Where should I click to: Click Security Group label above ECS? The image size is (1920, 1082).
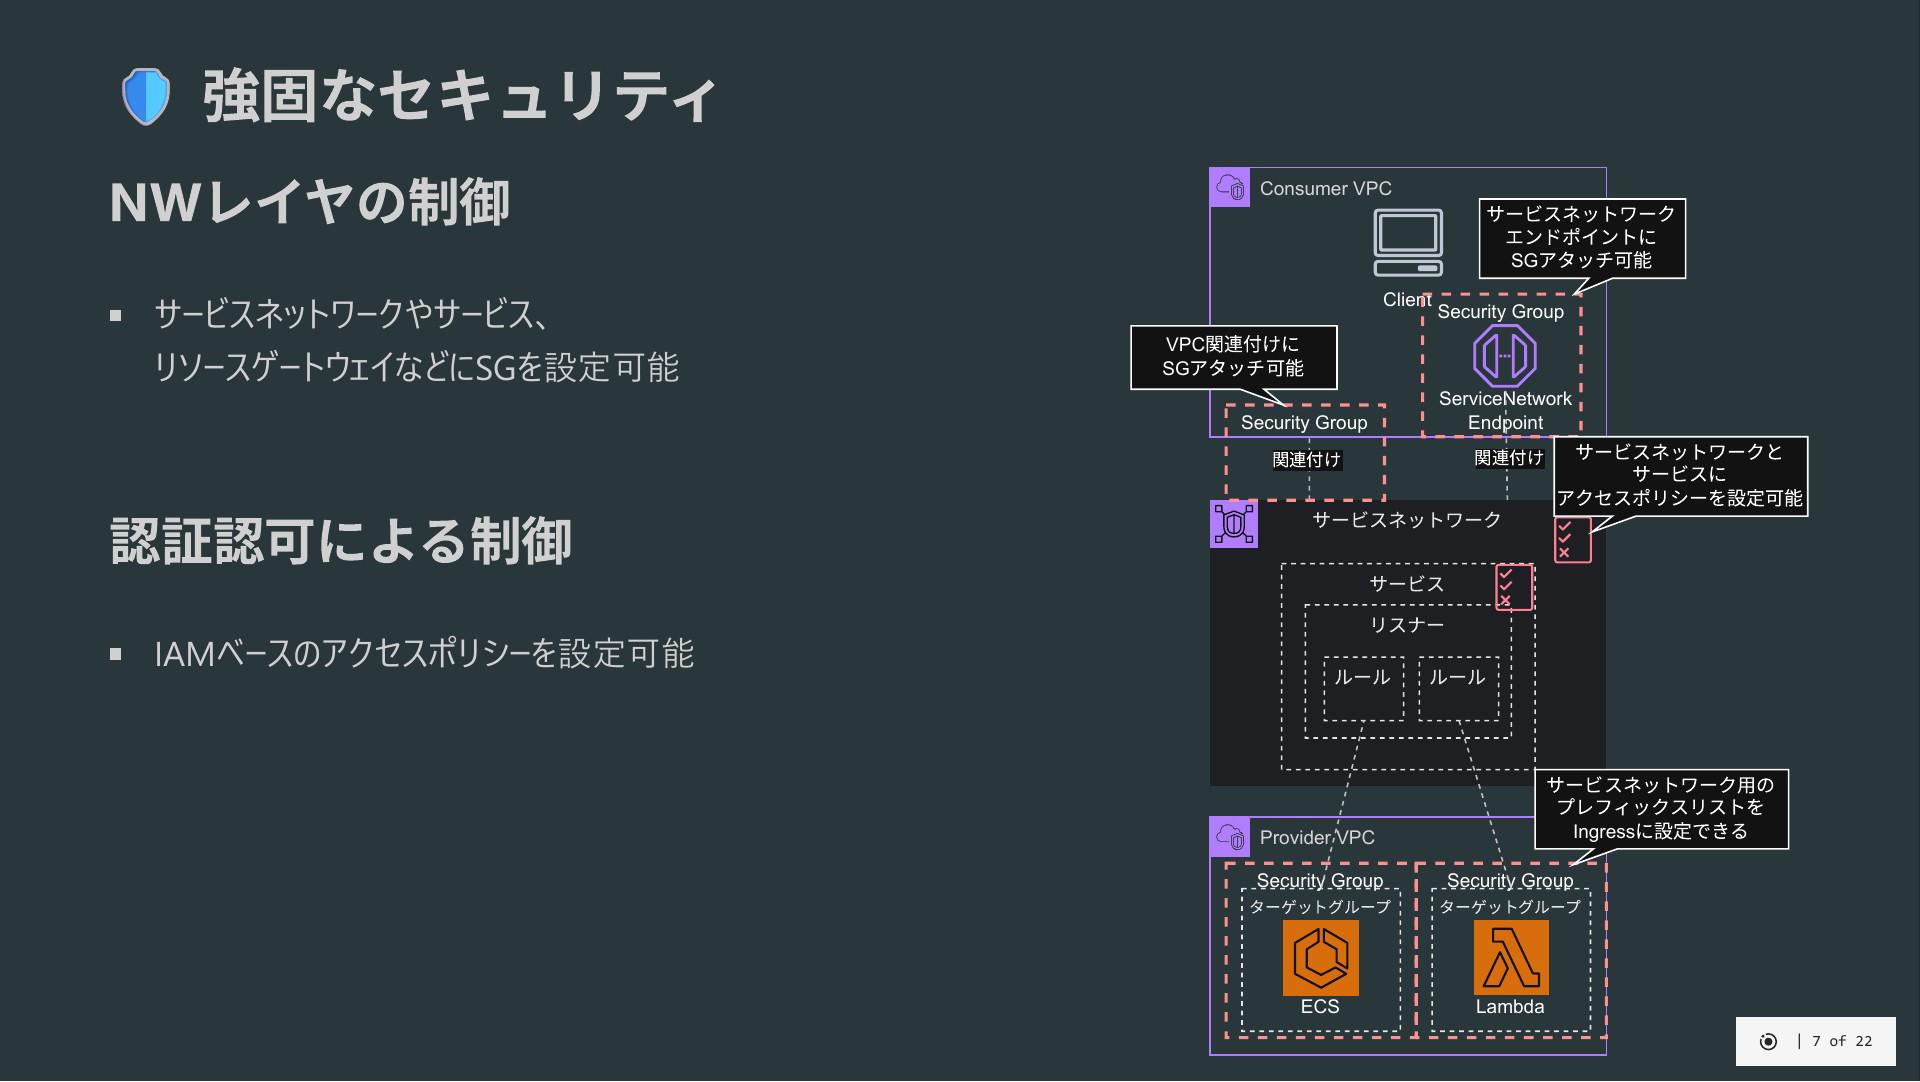click(x=1320, y=881)
